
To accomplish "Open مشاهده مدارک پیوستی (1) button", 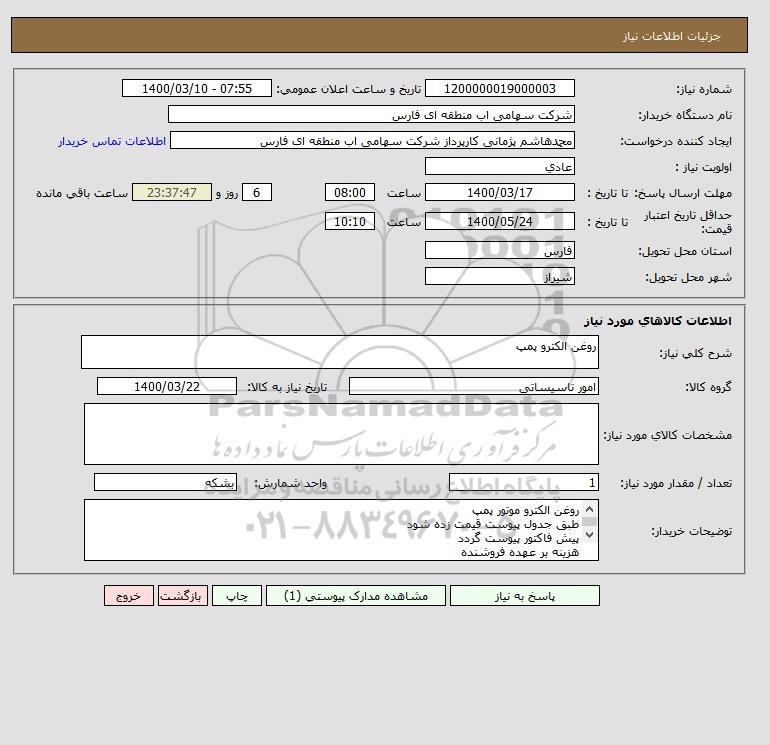I will tap(356, 596).
